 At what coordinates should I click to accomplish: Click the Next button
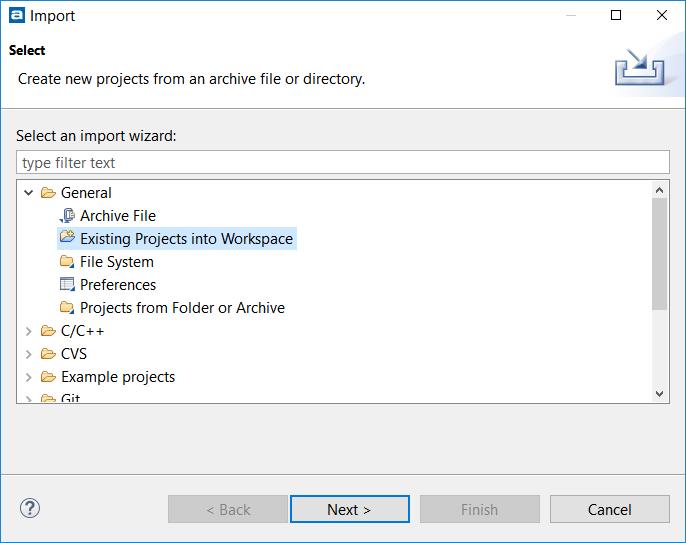[x=350, y=509]
